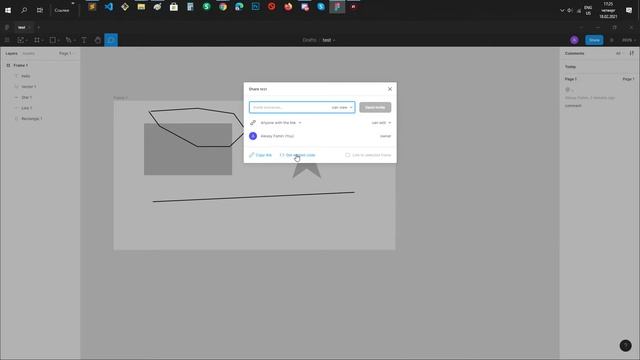This screenshot has width=640, height=360.
Task: Show hidden system tray icons
Action: point(562,10)
